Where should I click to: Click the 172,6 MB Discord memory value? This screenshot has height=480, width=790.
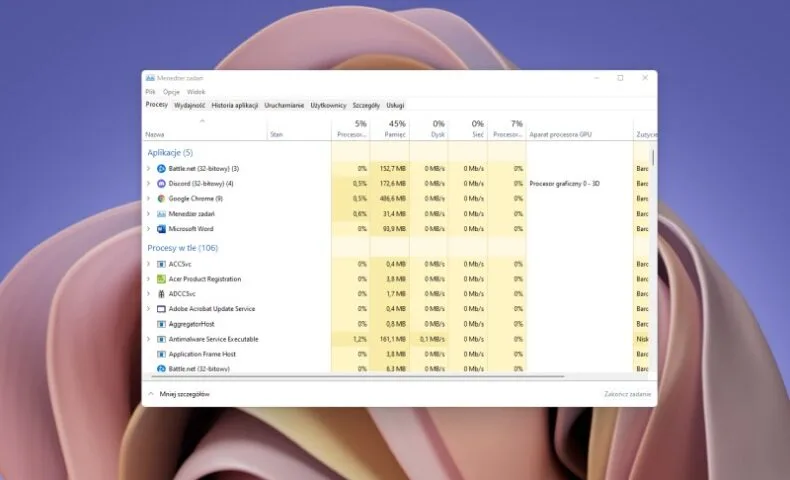point(392,184)
